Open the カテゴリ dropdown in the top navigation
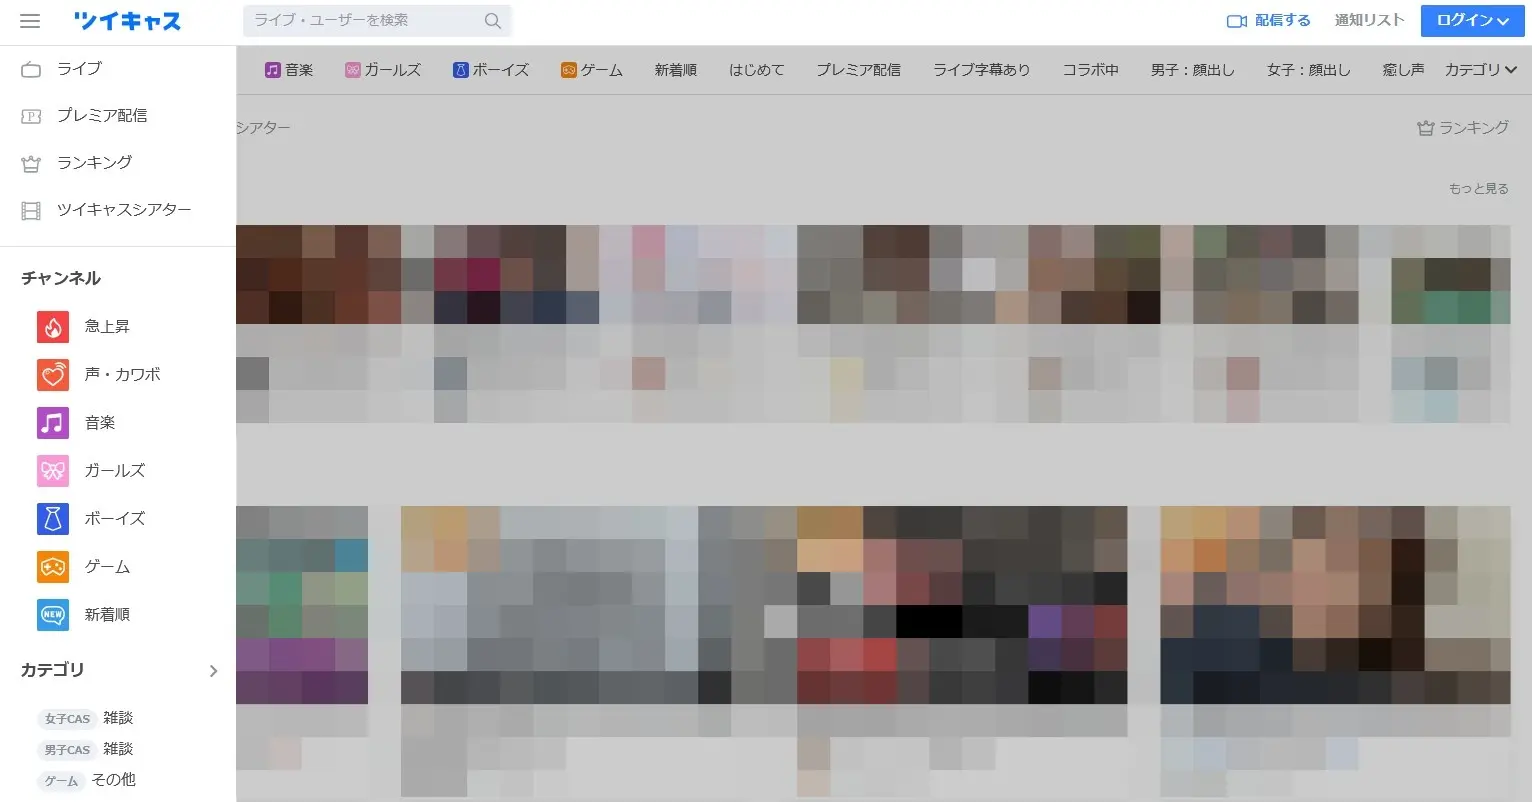The width and height of the screenshot is (1532, 802). coord(1481,70)
